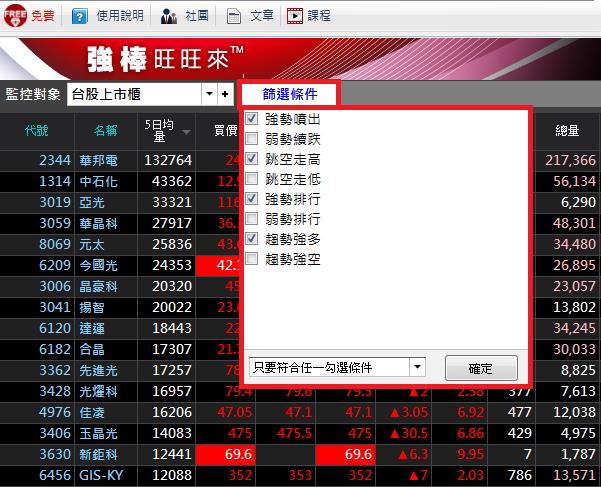
Task: Click the sort arrow in 5日均量 header
Action: point(186,132)
